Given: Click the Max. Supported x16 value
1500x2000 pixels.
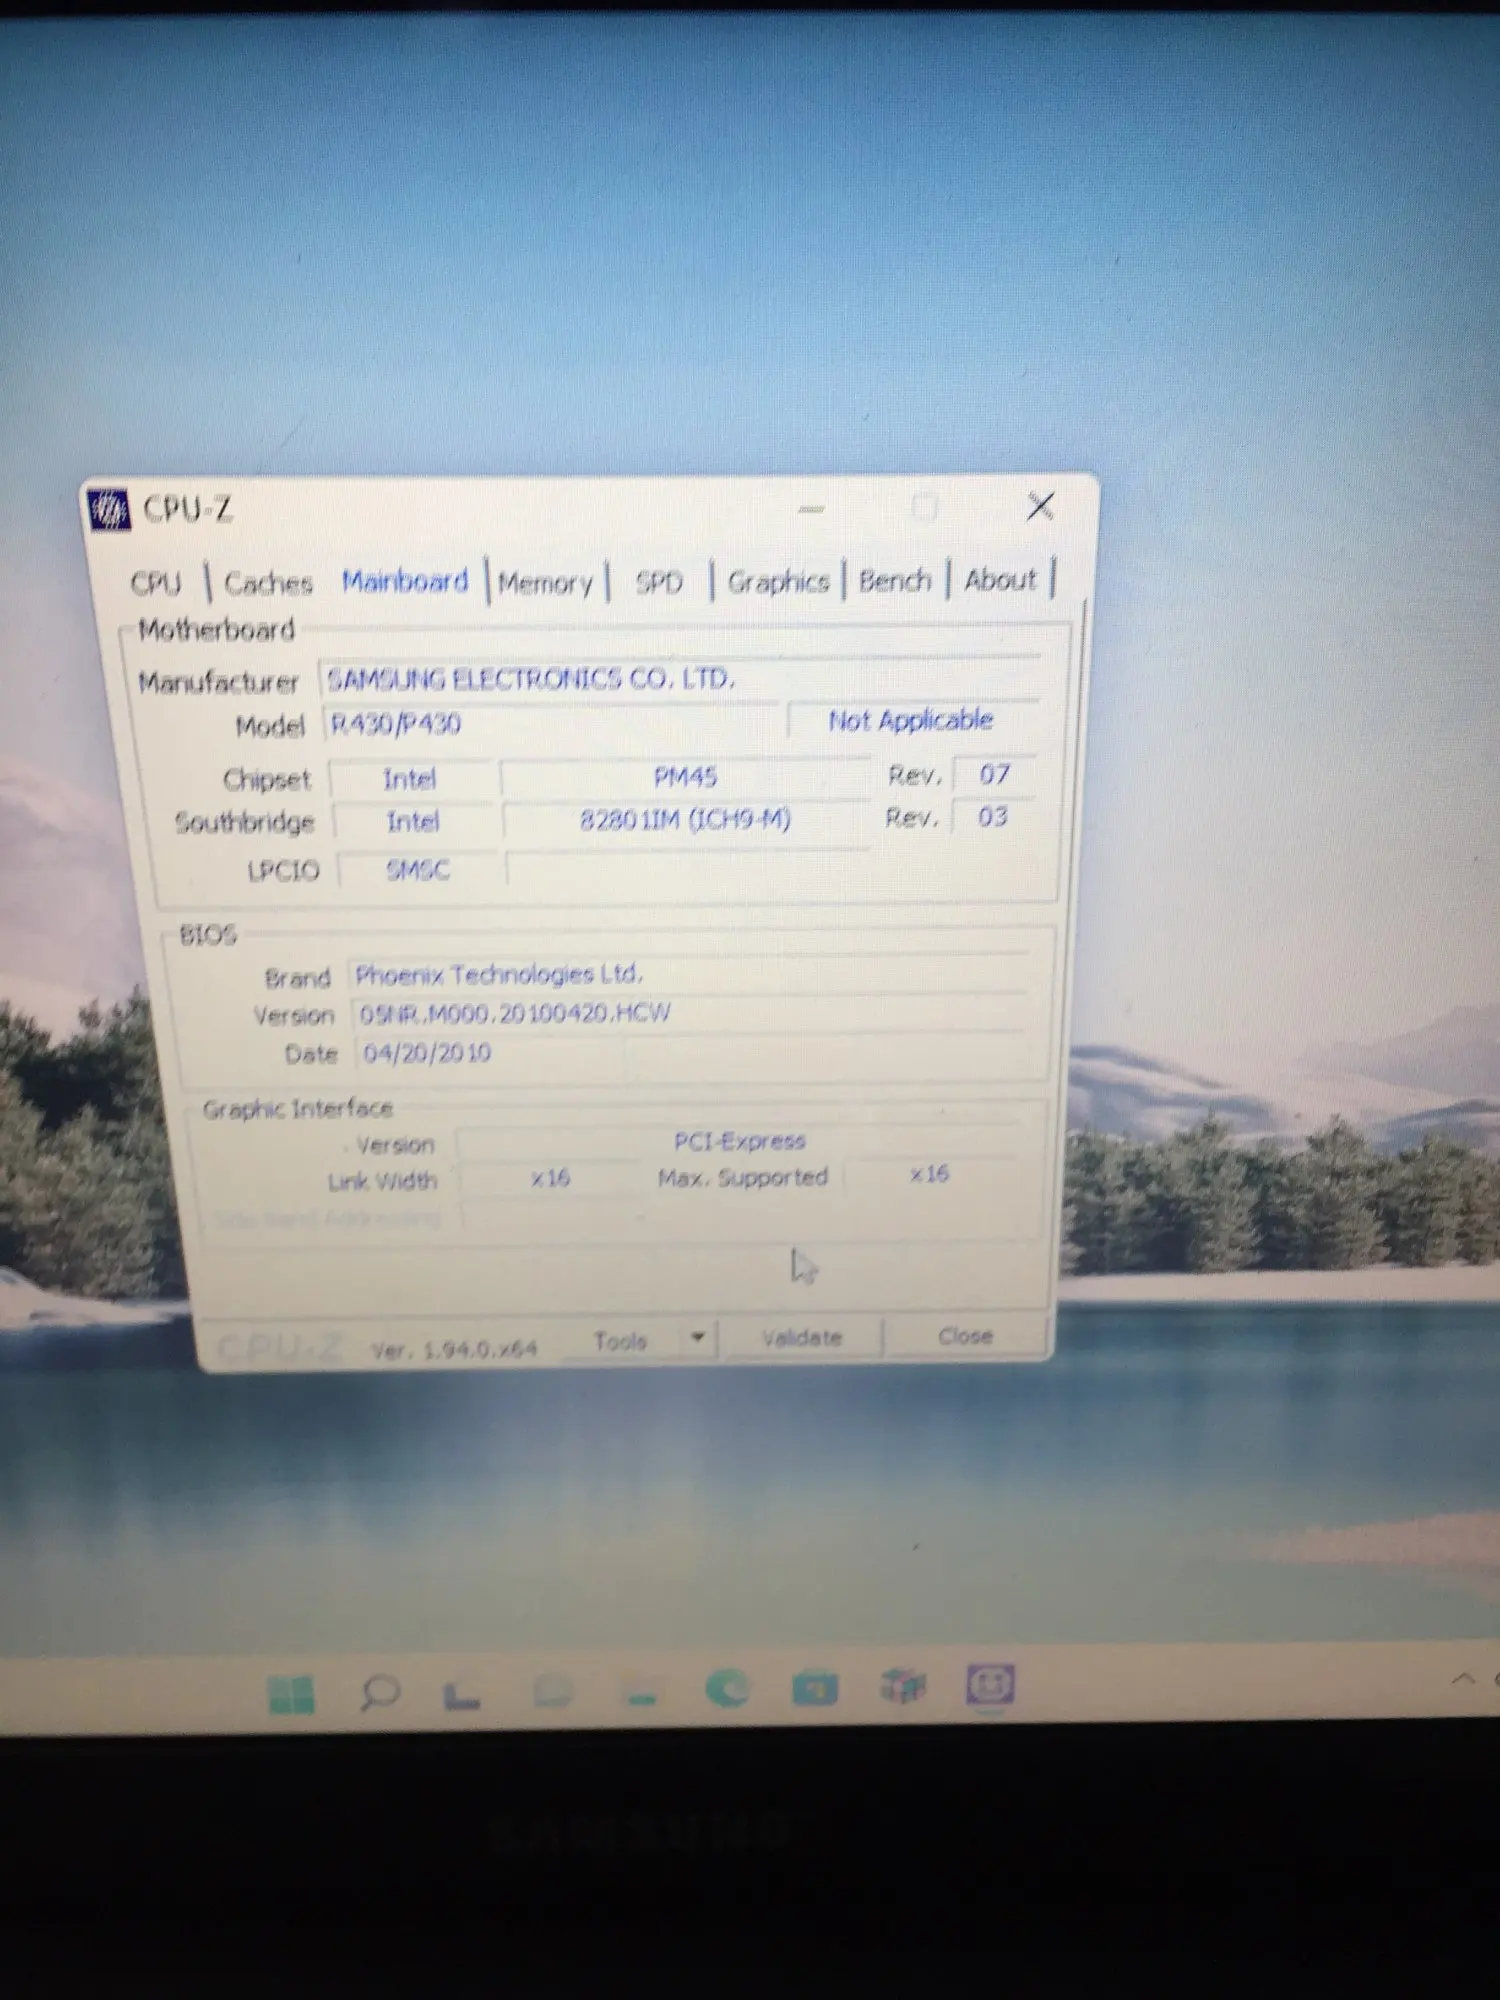Looking at the screenshot, I should point(929,1173).
